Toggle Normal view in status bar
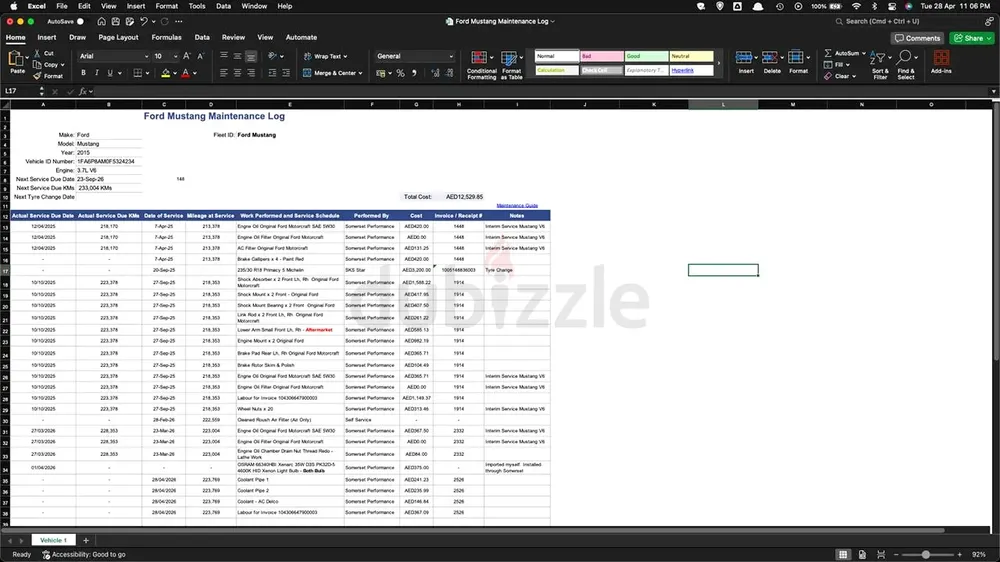Screen dimensions: 1000x562 (843, 554)
